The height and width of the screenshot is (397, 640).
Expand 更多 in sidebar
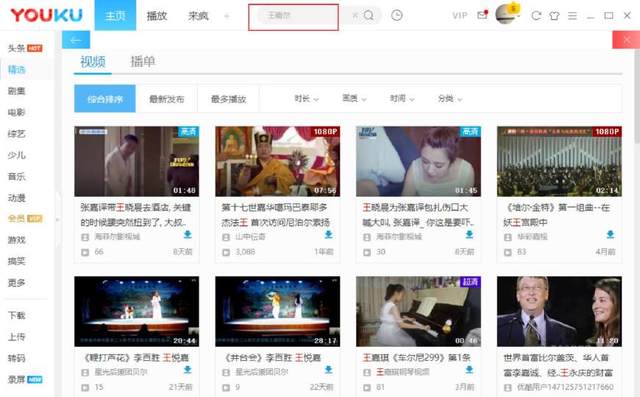click(x=17, y=283)
